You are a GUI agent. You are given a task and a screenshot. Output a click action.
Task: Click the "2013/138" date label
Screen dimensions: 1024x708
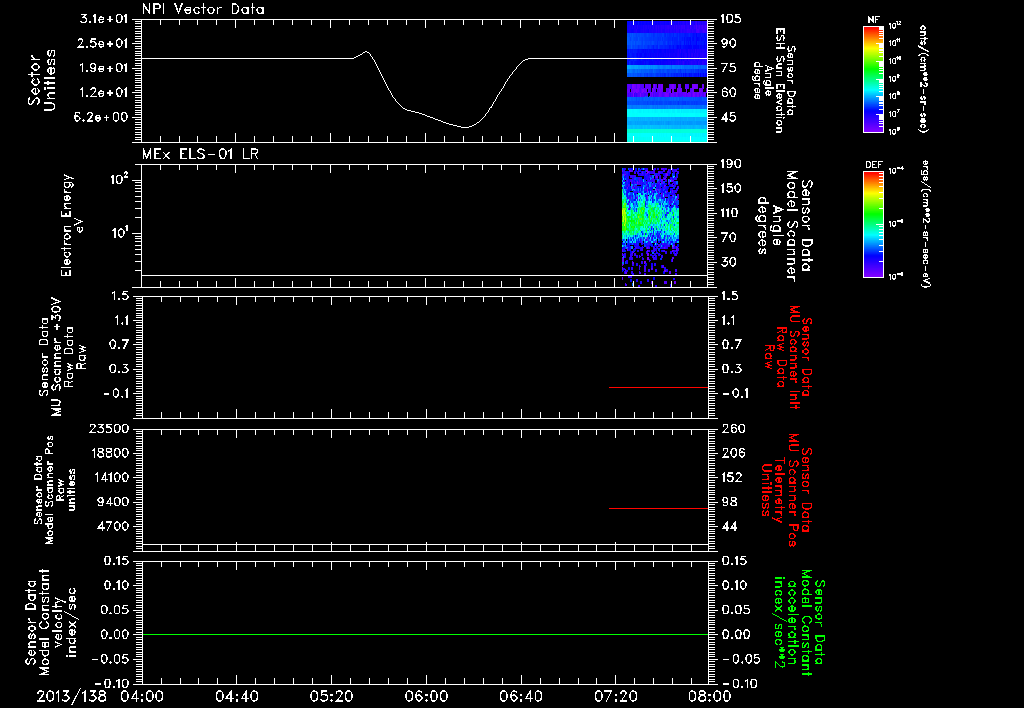pos(71,696)
